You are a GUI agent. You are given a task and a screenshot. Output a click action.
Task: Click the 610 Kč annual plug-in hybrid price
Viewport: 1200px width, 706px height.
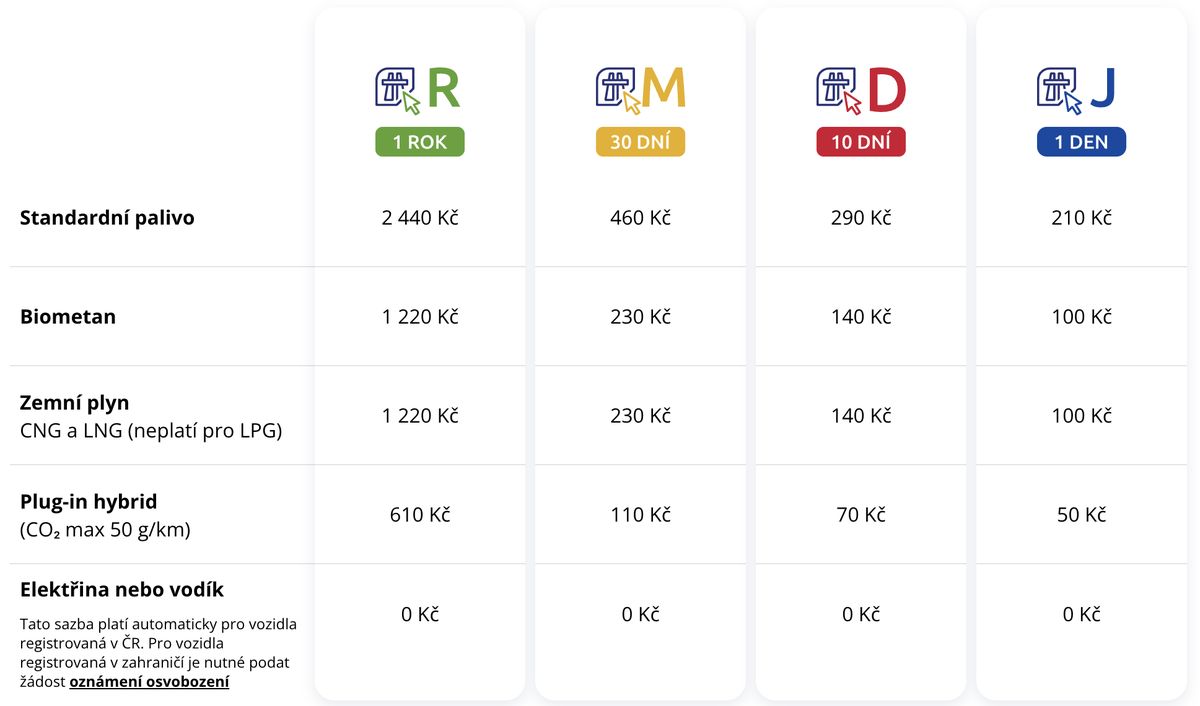click(420, 515)
